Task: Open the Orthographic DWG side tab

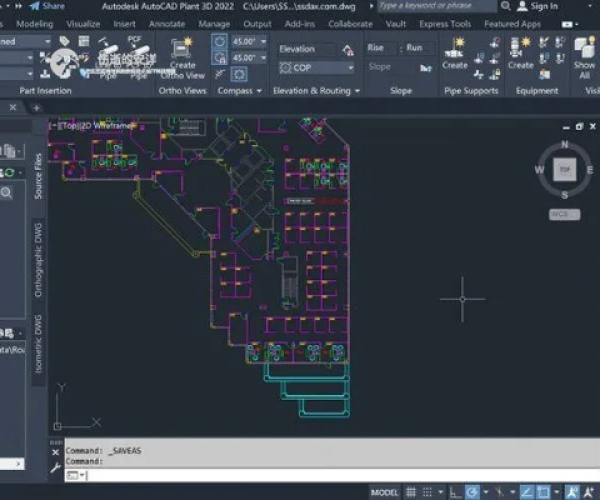Action: pyautogui.click(x=39, y=260)
